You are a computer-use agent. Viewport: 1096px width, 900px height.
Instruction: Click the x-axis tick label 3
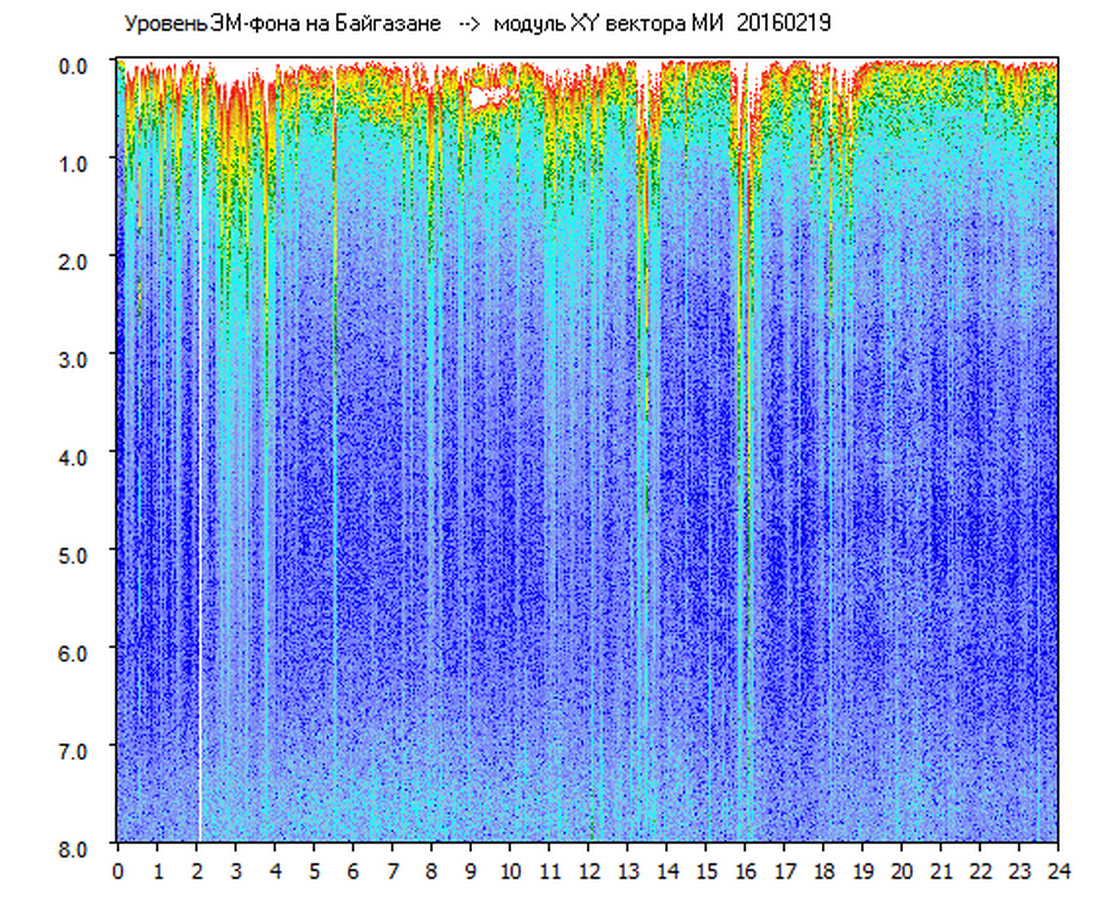(x=236, y=871)
